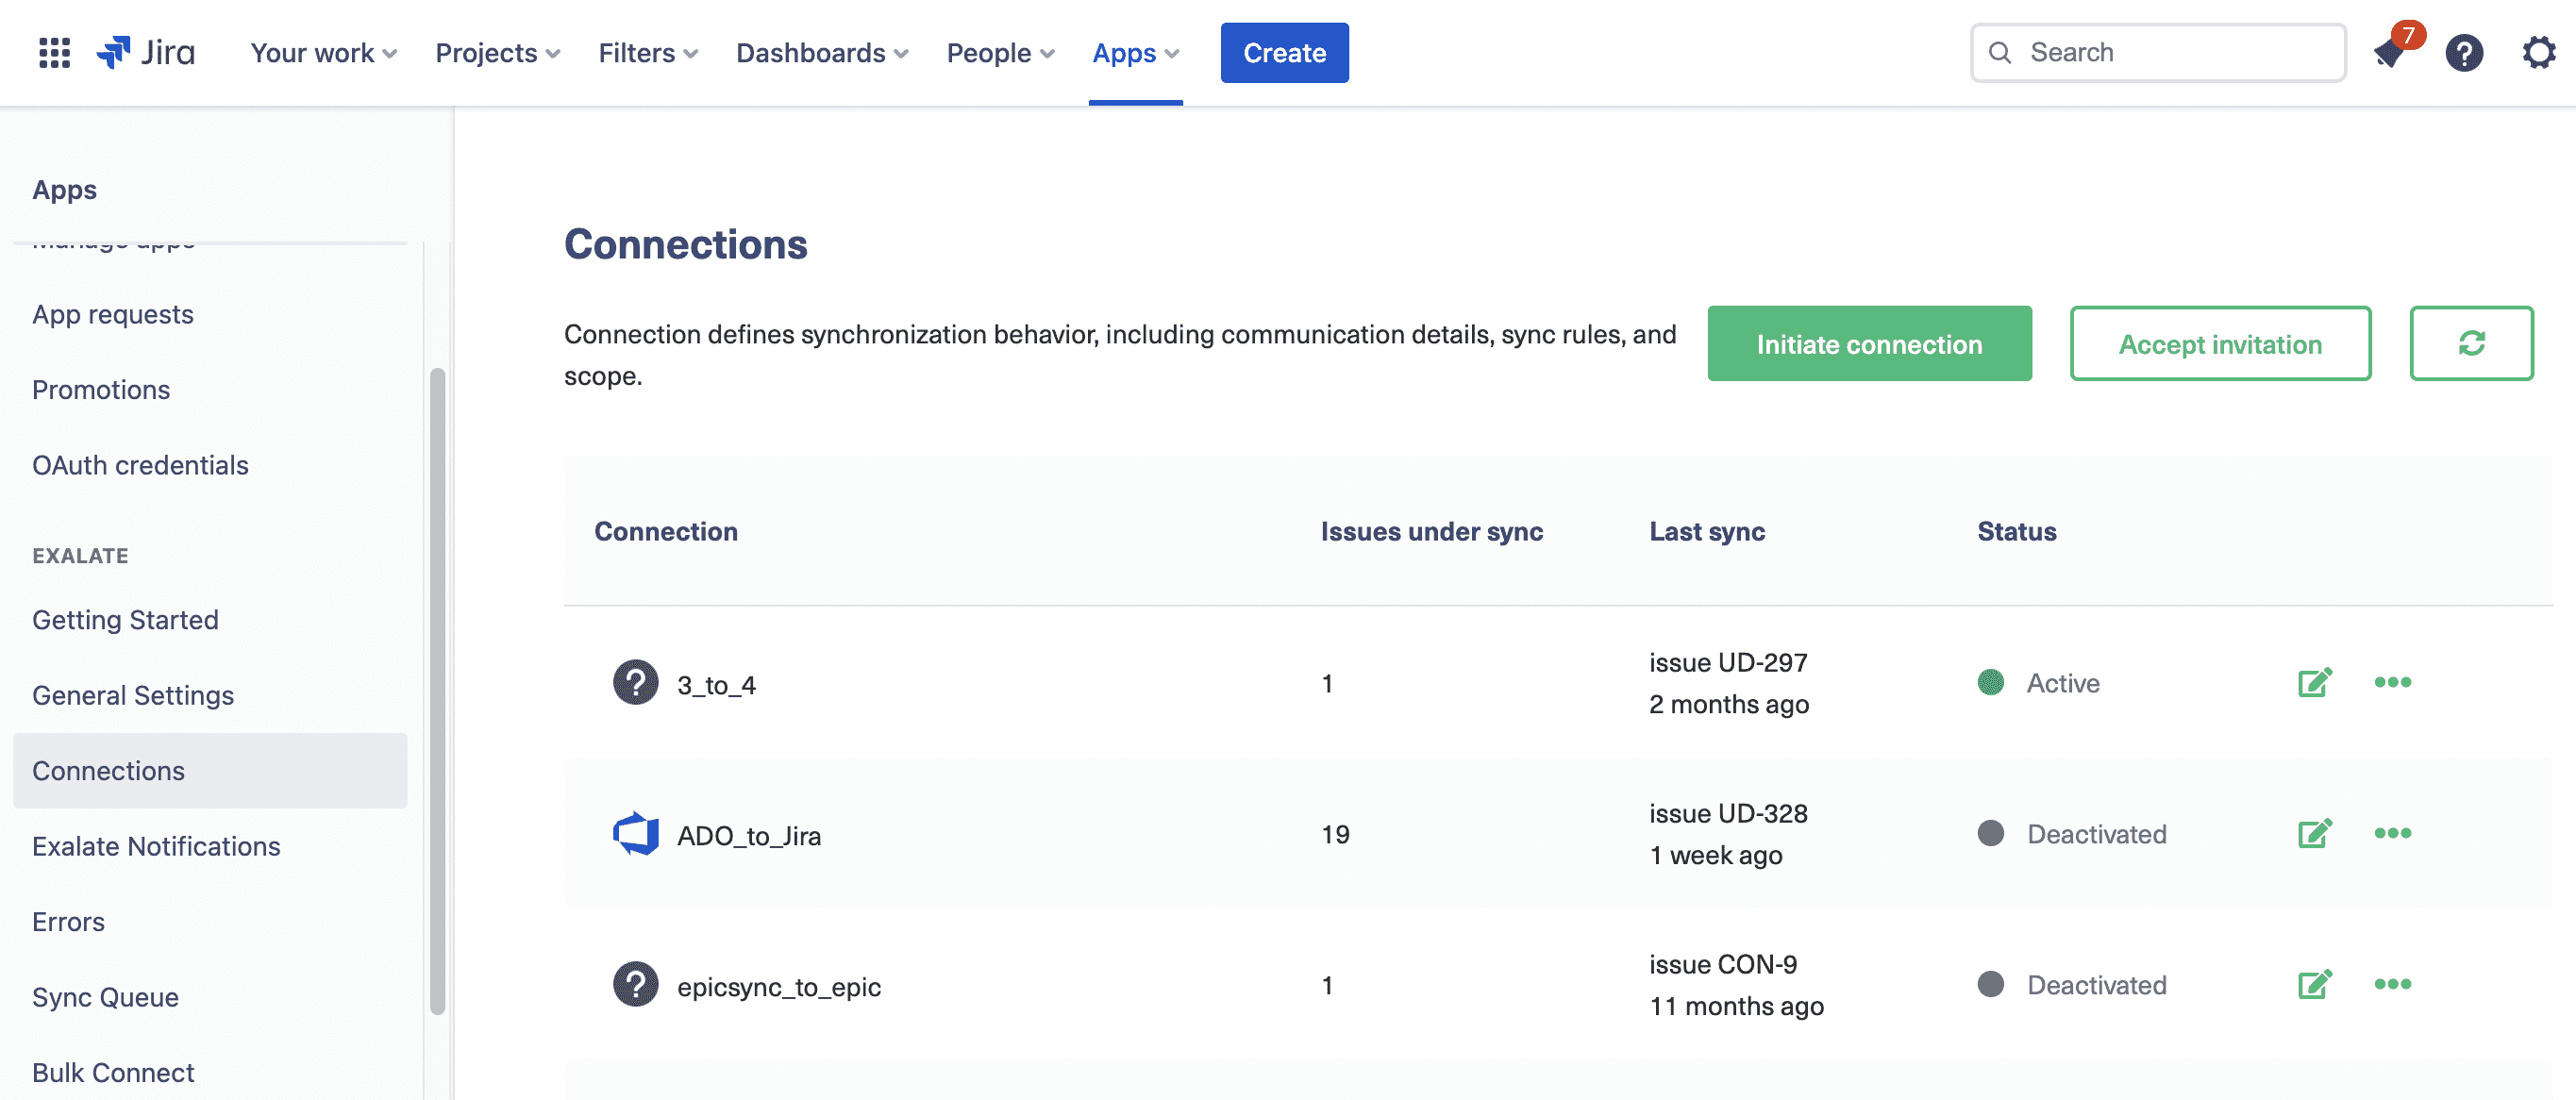Open the Sync Queue page

(105, 996)
